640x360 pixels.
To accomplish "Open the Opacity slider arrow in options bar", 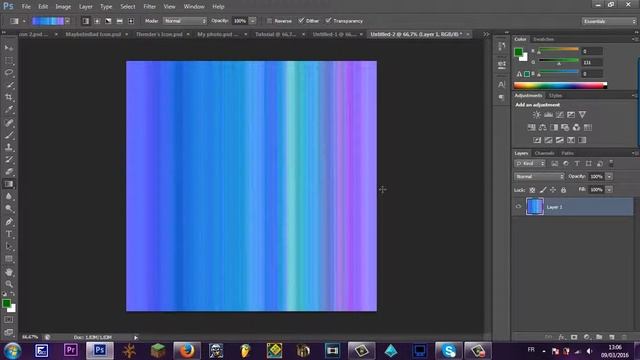I will point(253,21).
